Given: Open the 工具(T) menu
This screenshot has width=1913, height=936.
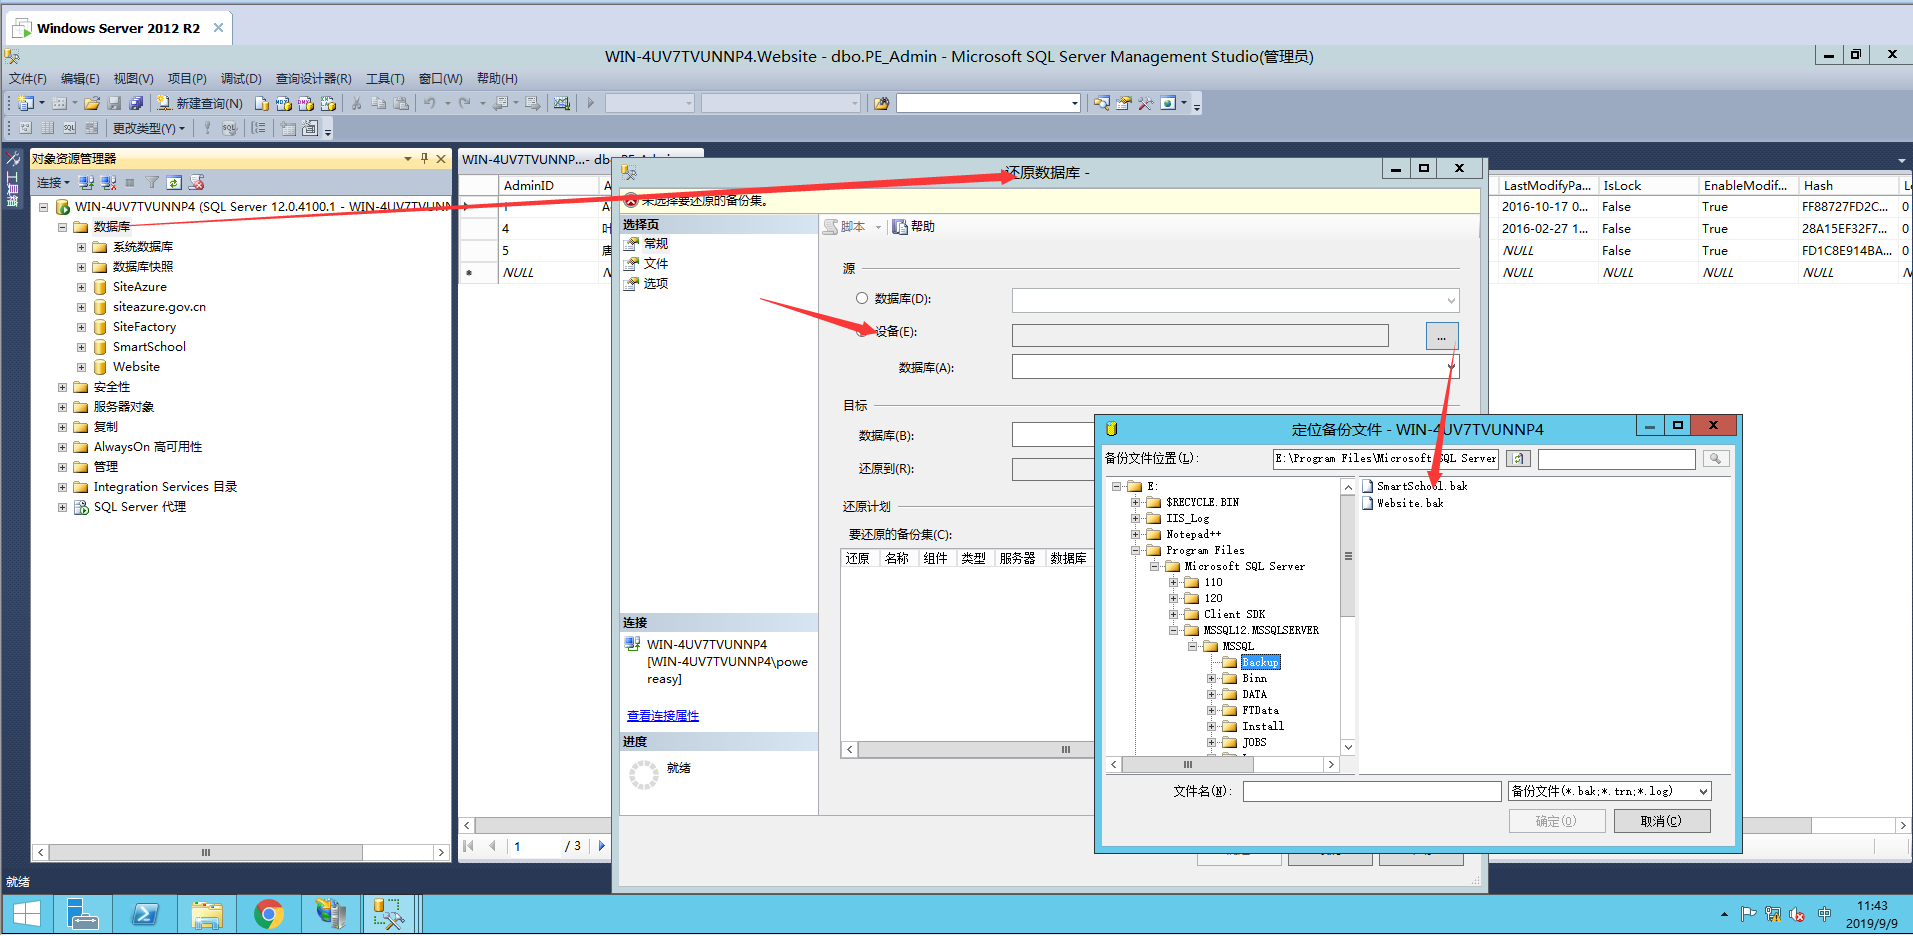Looking at the screenshot, I should click(x=384, y=78).
